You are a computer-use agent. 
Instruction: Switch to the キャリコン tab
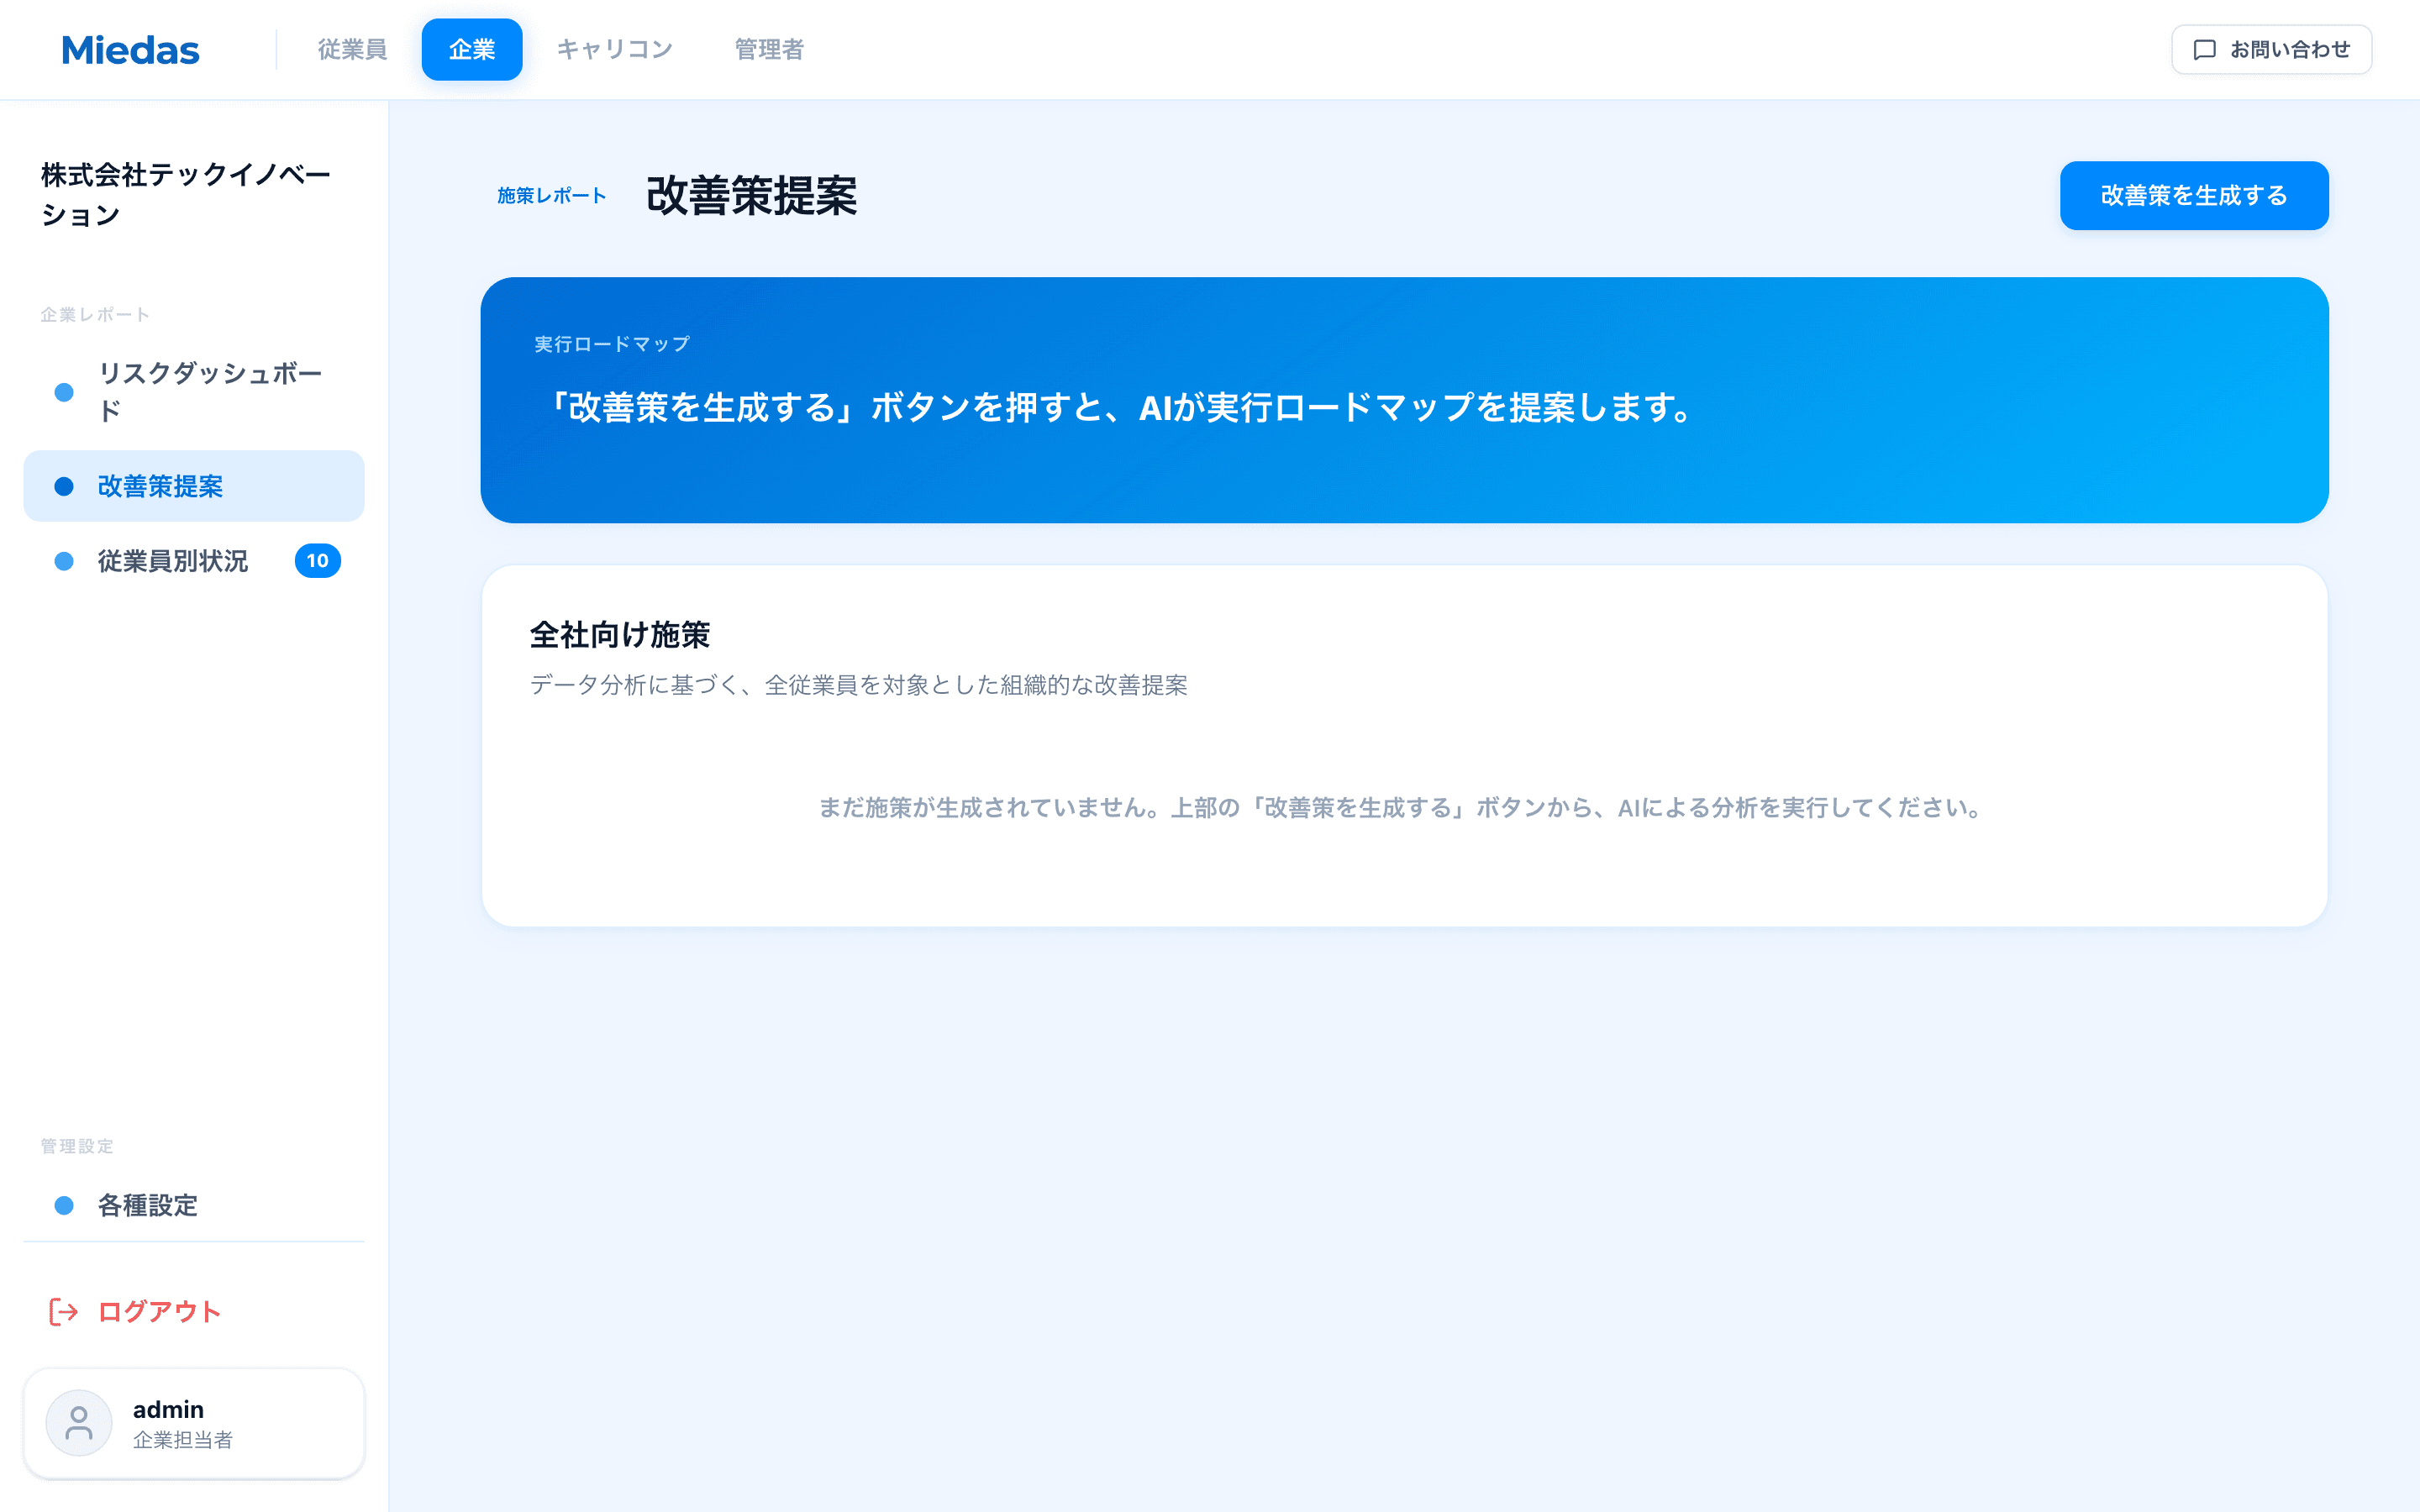[x=615, y=49]
